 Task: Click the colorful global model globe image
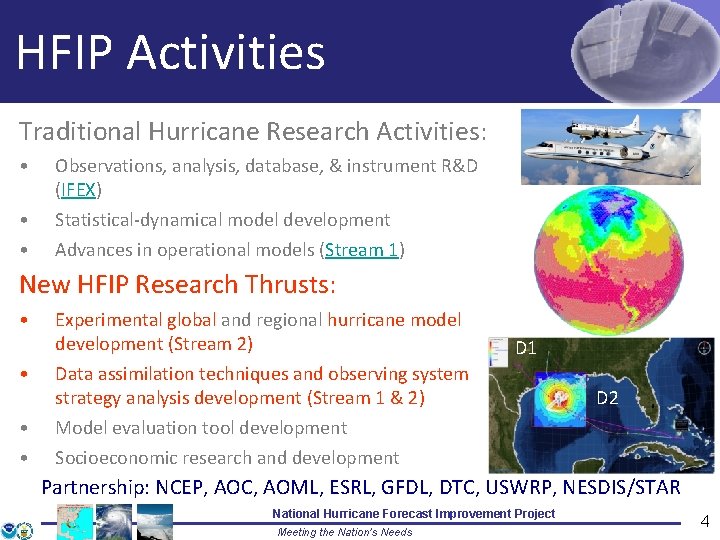pos(608,260)
